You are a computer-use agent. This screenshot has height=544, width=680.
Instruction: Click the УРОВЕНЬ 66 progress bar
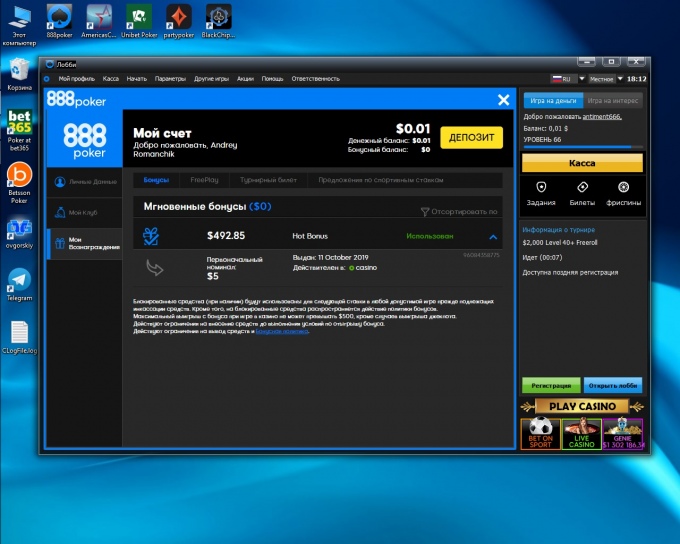click(x=583, y=147)
